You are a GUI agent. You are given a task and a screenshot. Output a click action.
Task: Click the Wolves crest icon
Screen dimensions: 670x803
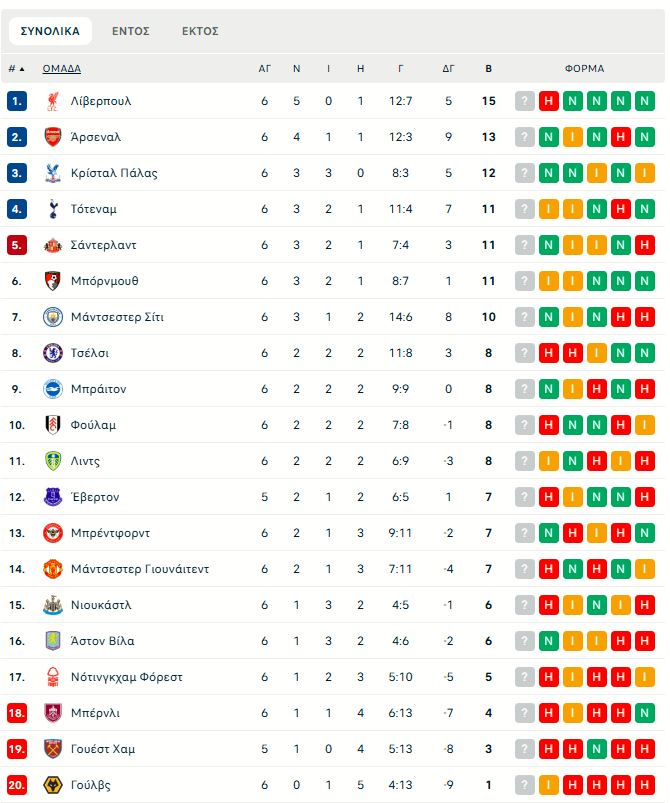click(x=53, y=785)
